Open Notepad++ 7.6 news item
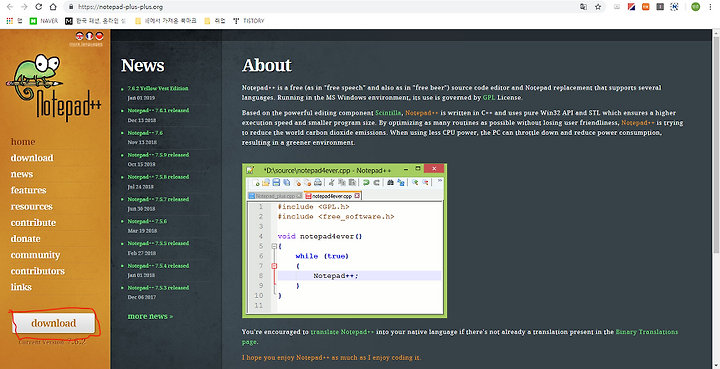Screen dimensions: 720x369 [145, 133]
